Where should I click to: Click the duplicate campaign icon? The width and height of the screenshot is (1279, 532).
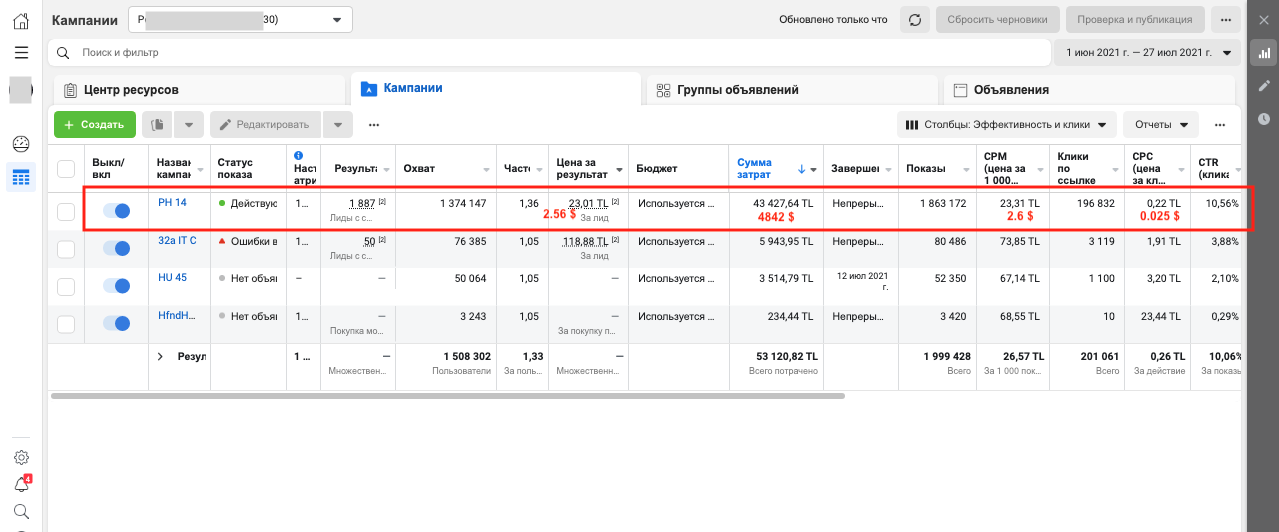click(157, 125)
